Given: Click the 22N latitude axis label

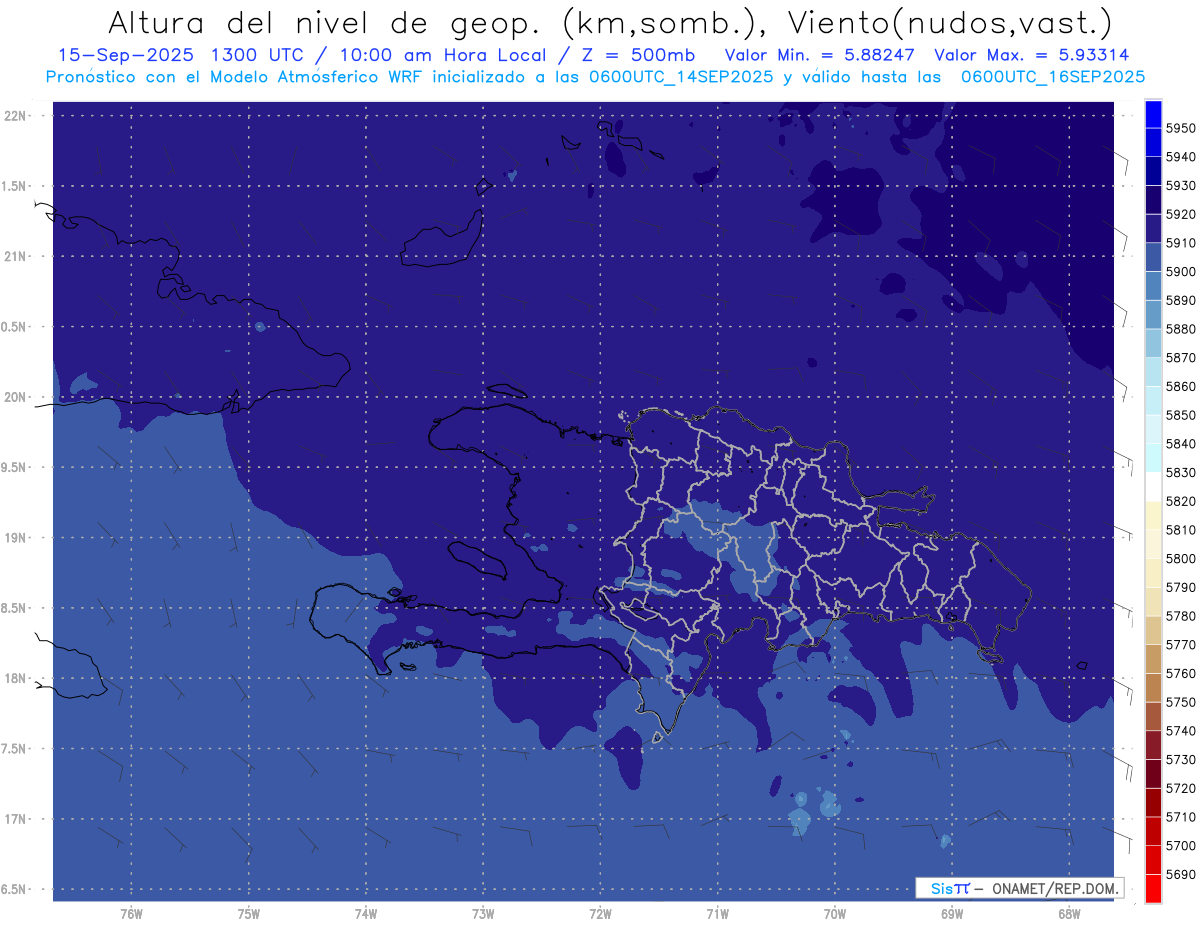Looking at the screenshot, I should [x=16, y=116].
